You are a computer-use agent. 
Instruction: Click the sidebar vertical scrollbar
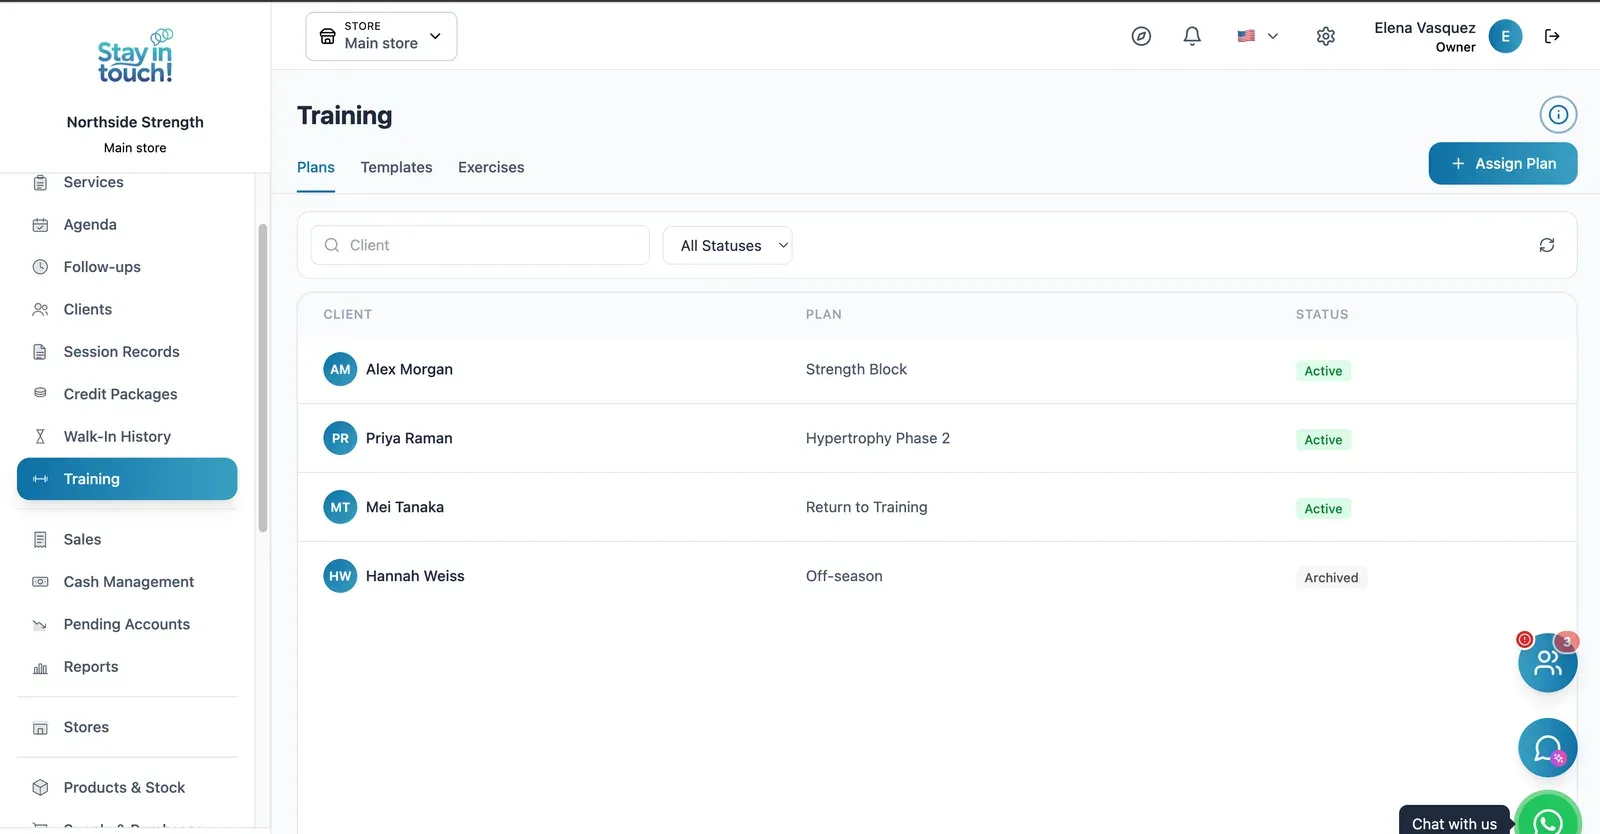coord(263,378)
